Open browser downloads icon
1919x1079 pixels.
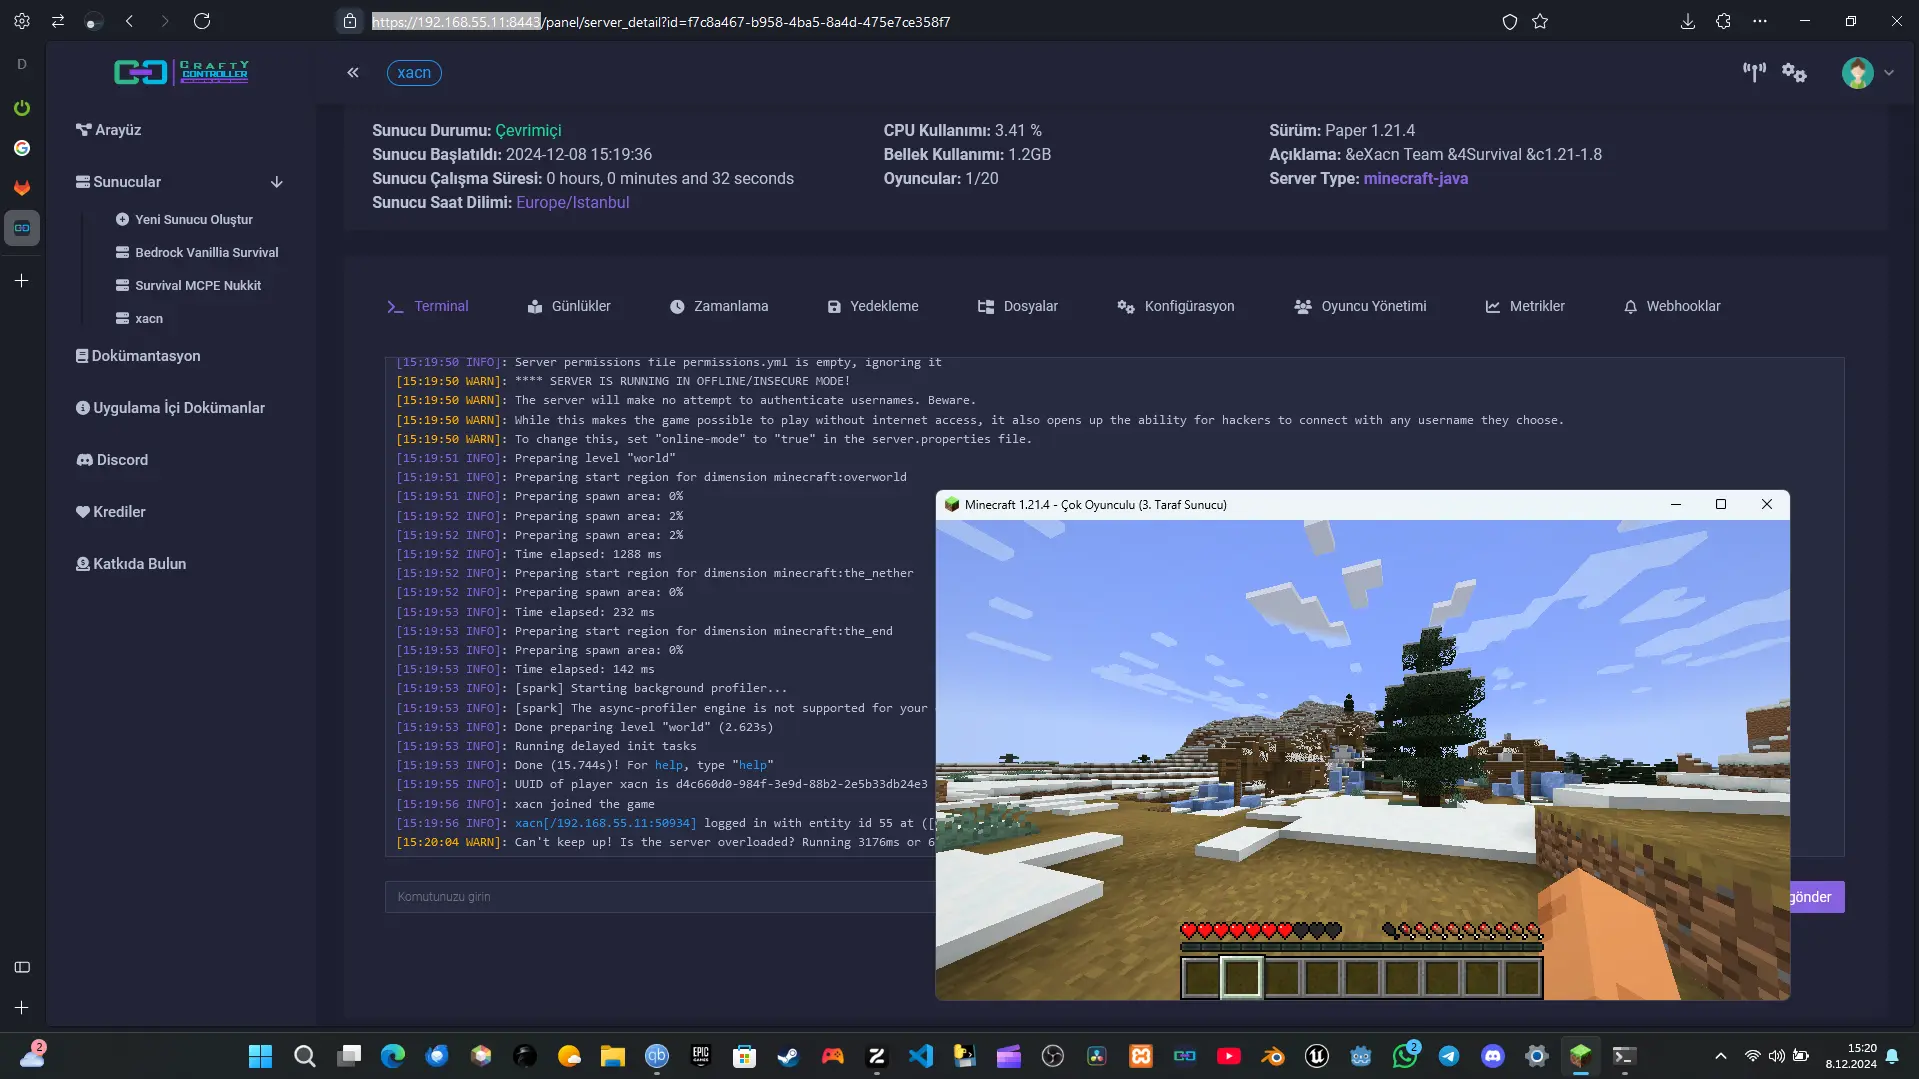pyautogui.click(x=1688, y=21)
